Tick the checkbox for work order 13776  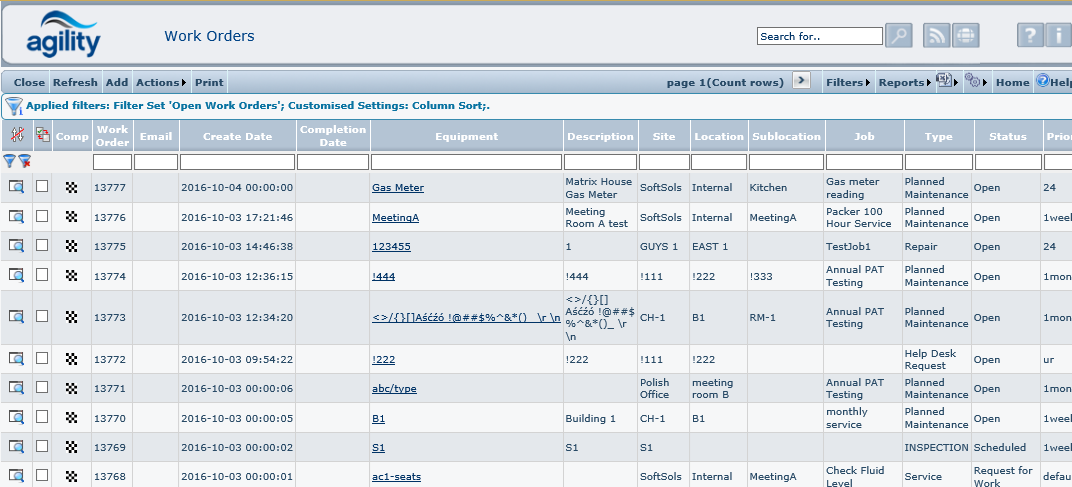[42, 216]
